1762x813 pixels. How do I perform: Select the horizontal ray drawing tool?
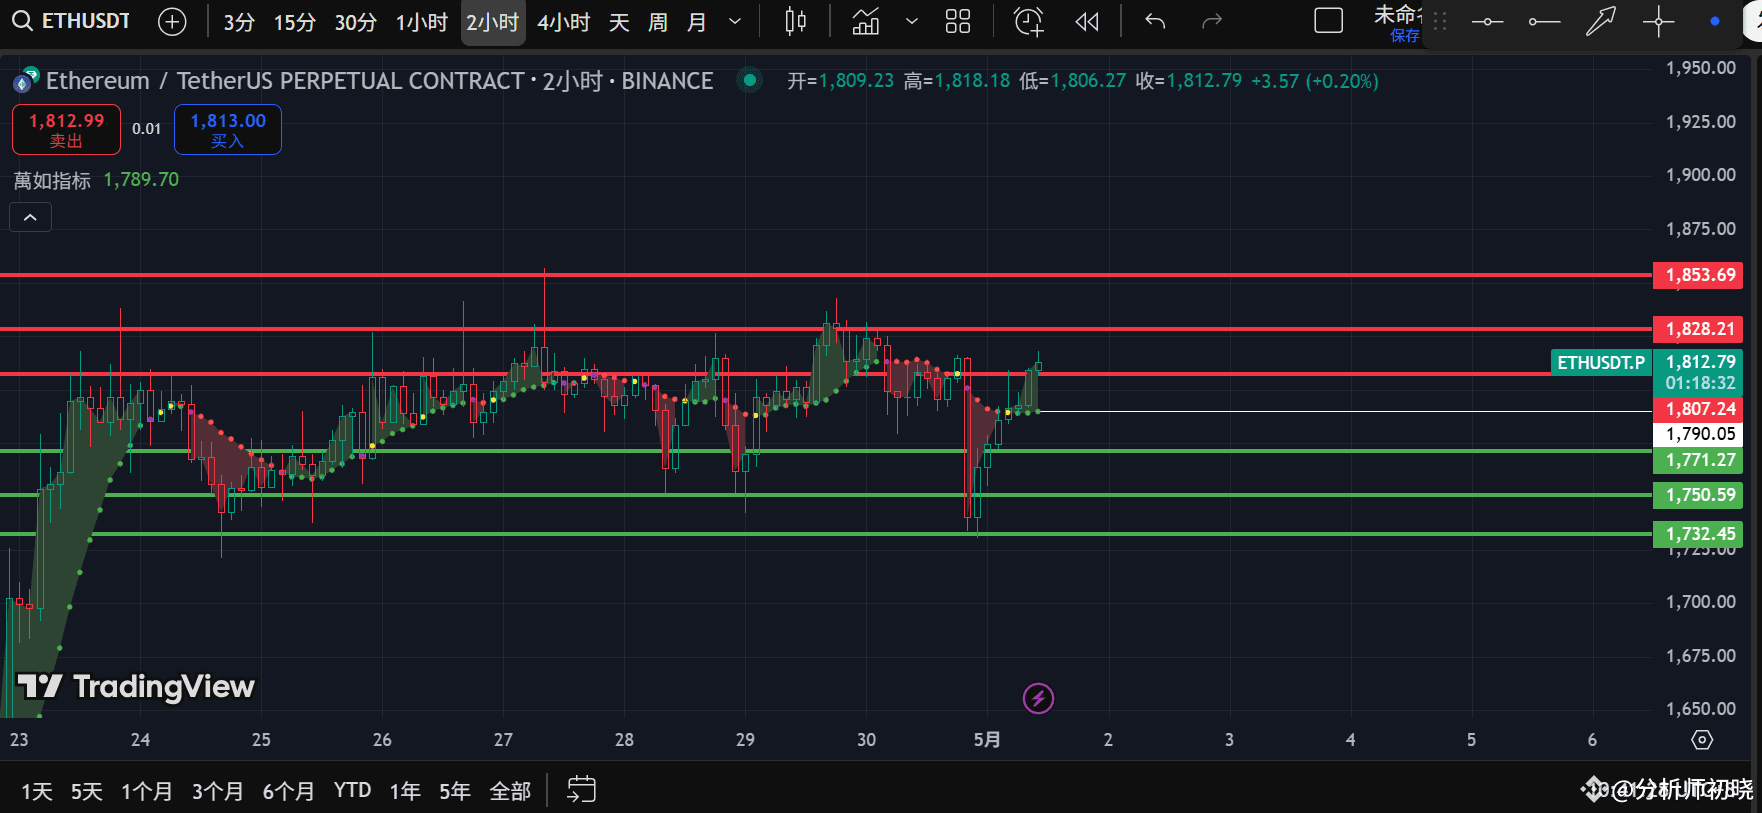click(1545, 21)
